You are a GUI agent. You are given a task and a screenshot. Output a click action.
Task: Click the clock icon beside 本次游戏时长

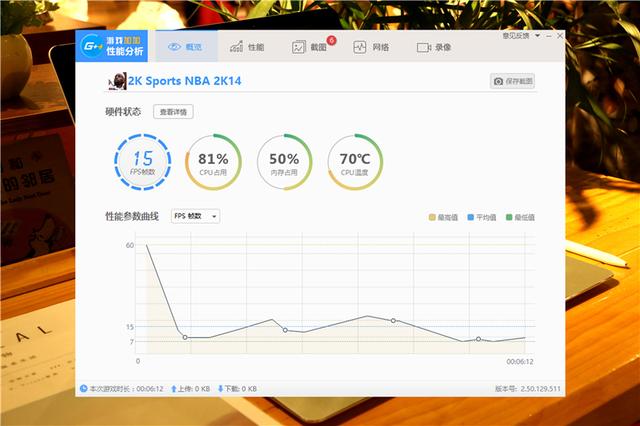coord(84,388)
